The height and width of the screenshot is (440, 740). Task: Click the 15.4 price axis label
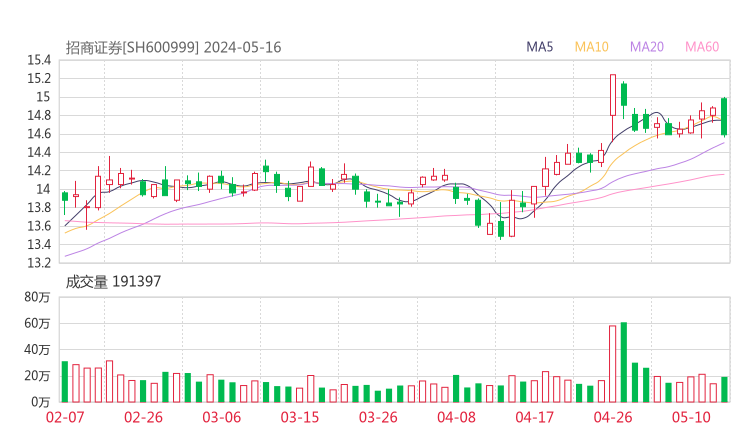point(39,60)
